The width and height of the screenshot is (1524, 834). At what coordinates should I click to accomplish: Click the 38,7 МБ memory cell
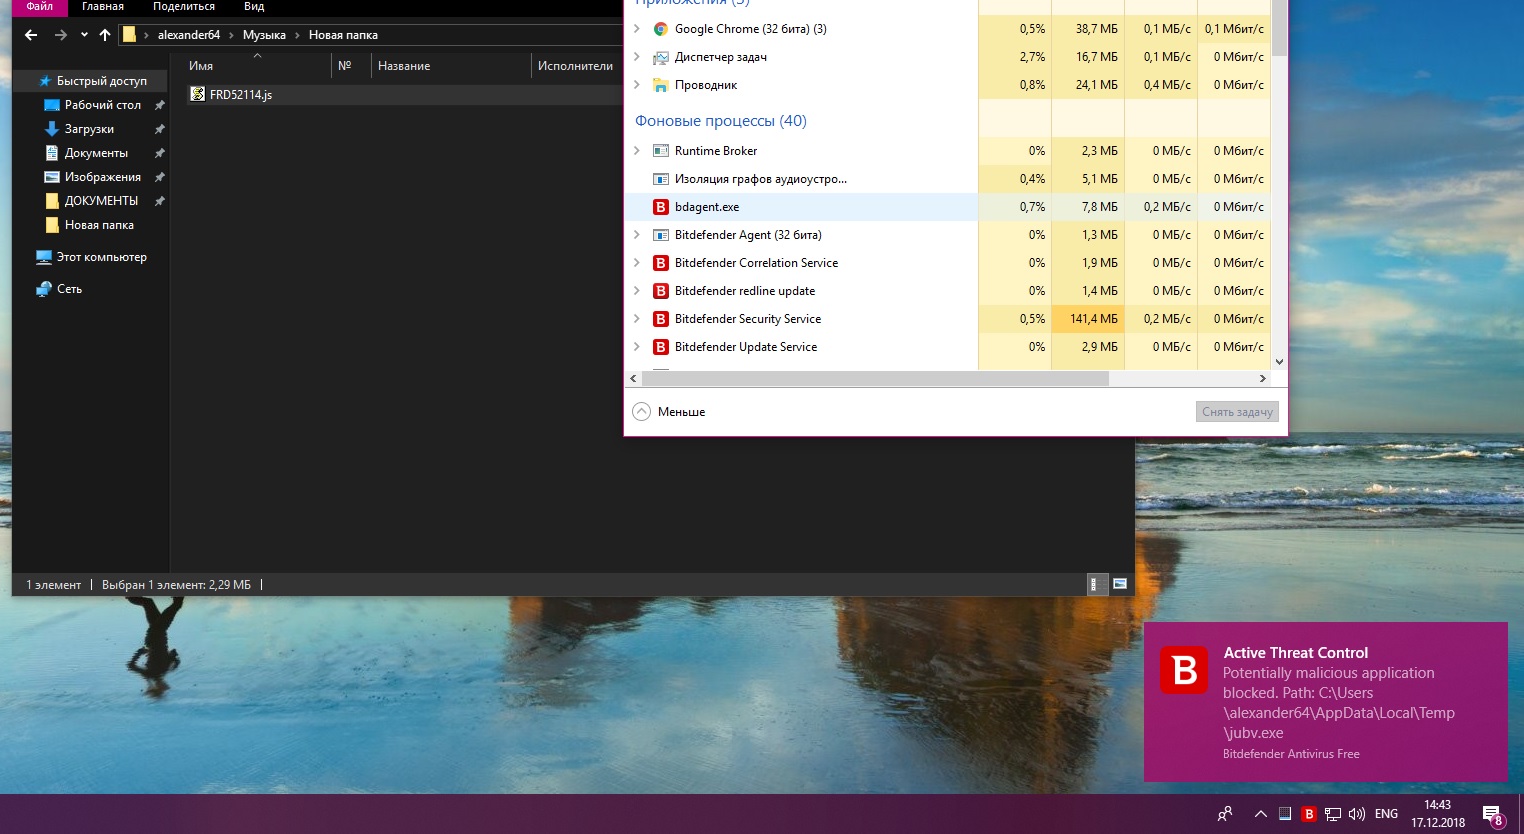[1088, 29]
